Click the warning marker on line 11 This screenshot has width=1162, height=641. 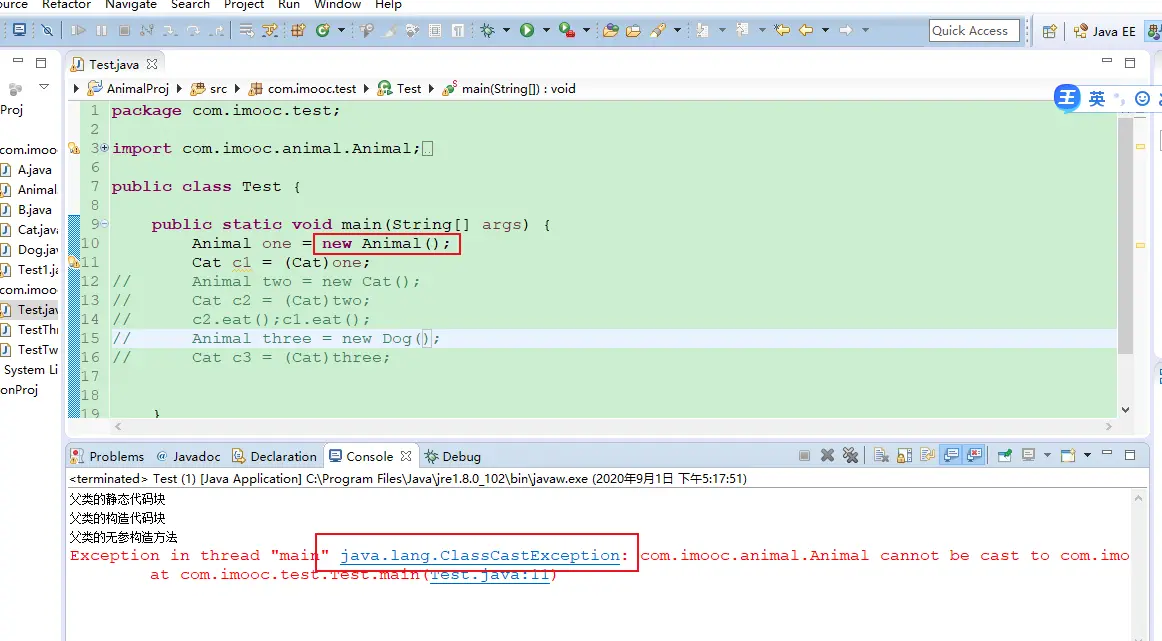[x=73, y=262]
